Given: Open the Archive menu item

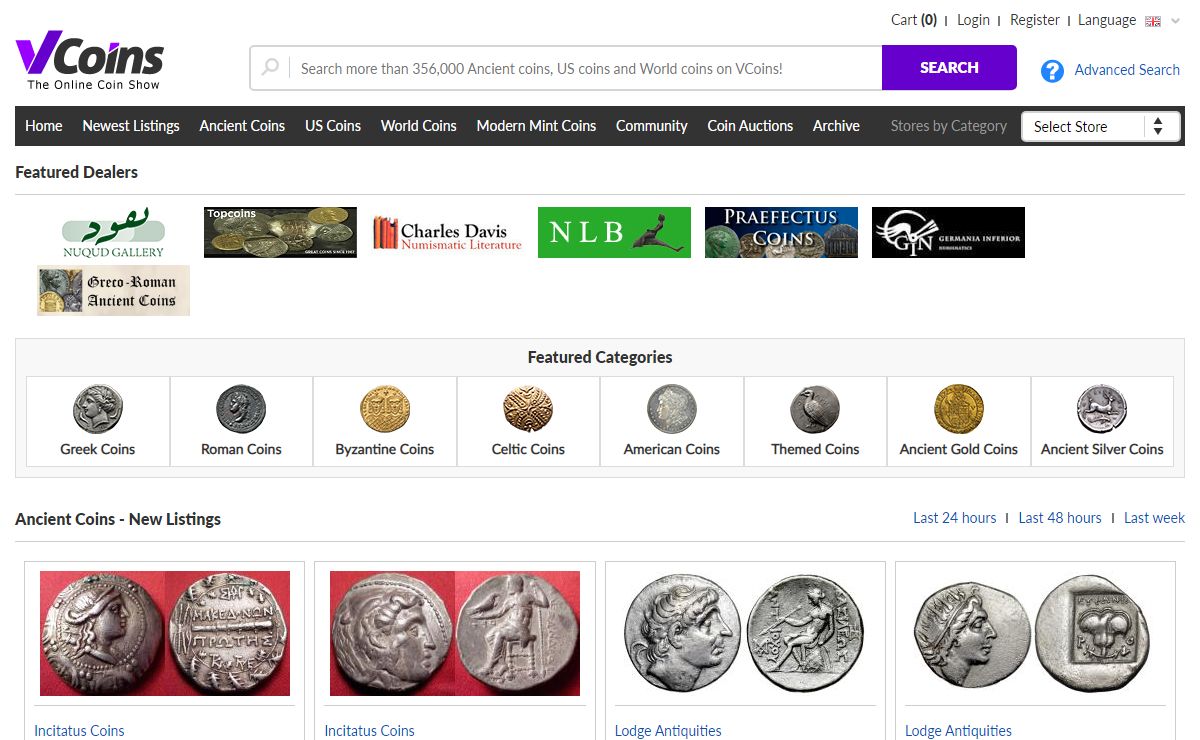Looking at the screenshot, I should (x=836, y=126).
